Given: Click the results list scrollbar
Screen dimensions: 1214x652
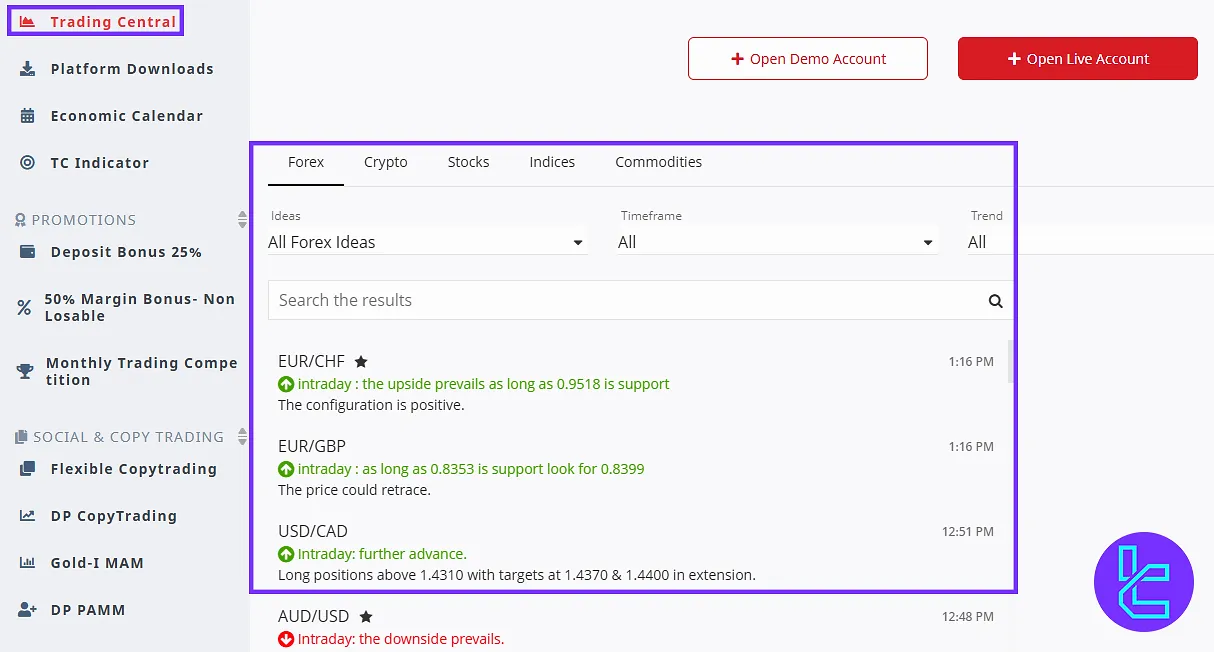Looking at the screenshot, I should 1011,362.
